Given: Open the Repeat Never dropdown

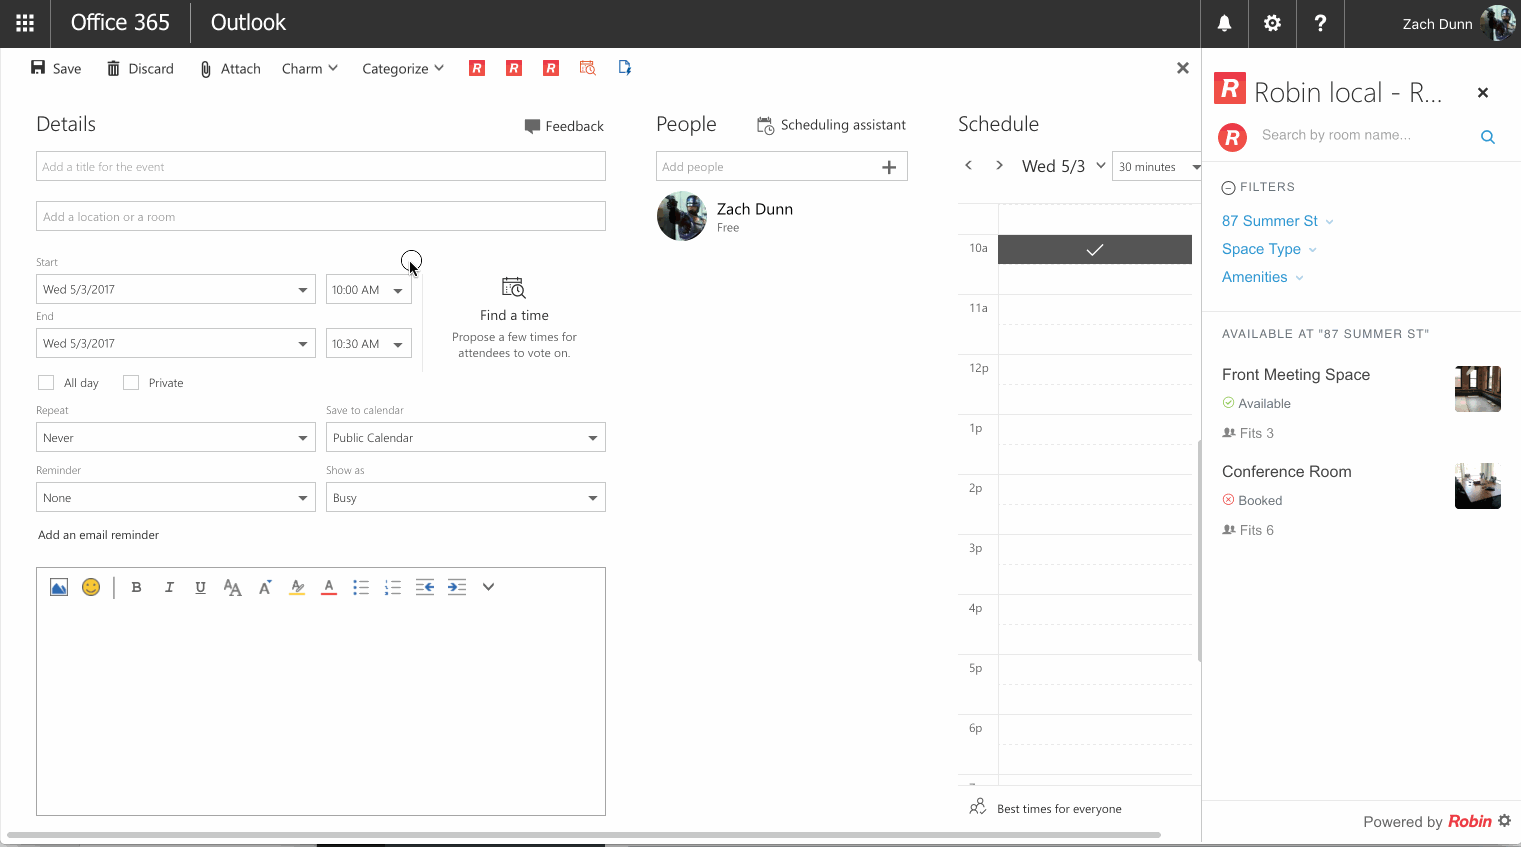Looking at the screenshot, I should tap(176, 437).
